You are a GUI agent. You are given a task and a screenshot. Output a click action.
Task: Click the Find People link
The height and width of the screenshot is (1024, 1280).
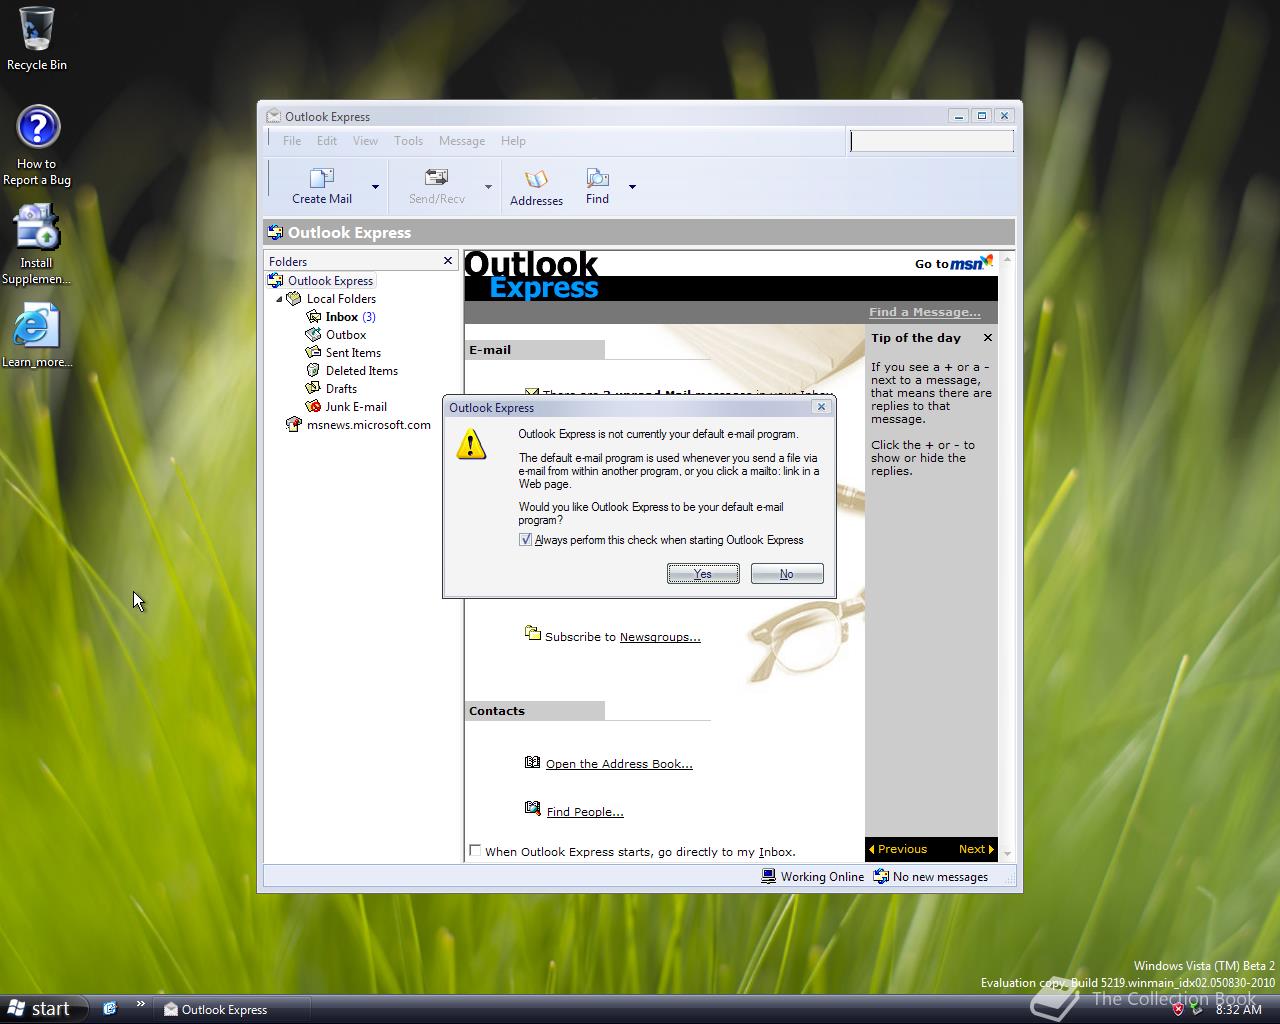point(585,812)
